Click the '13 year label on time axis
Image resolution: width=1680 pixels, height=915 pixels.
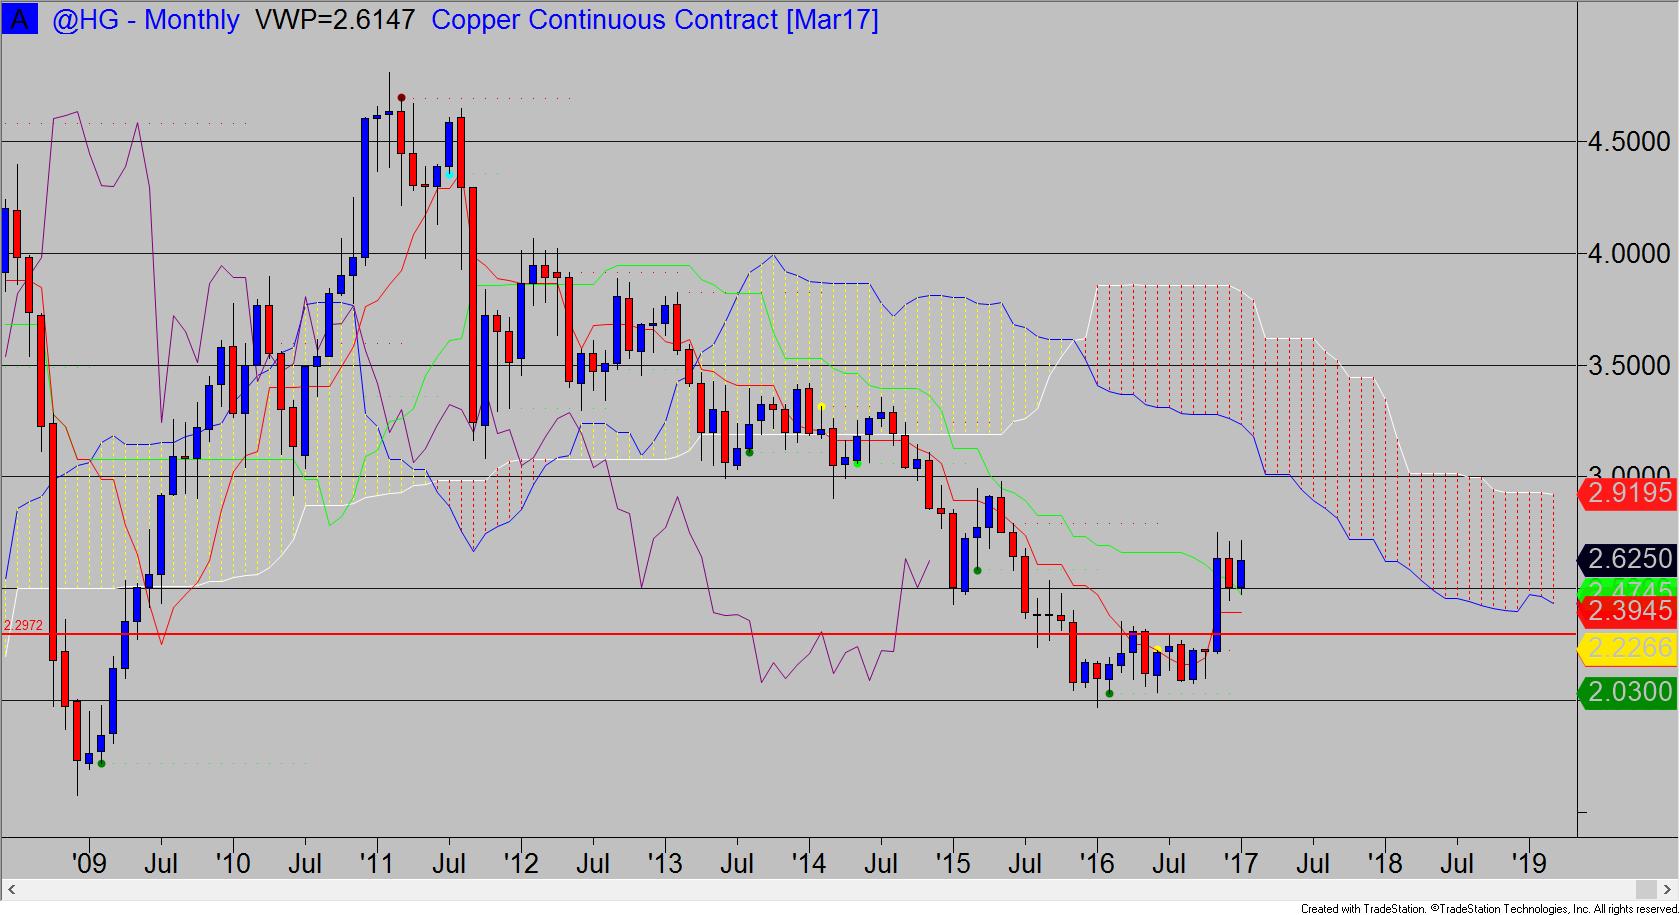[x=664, y=862]
